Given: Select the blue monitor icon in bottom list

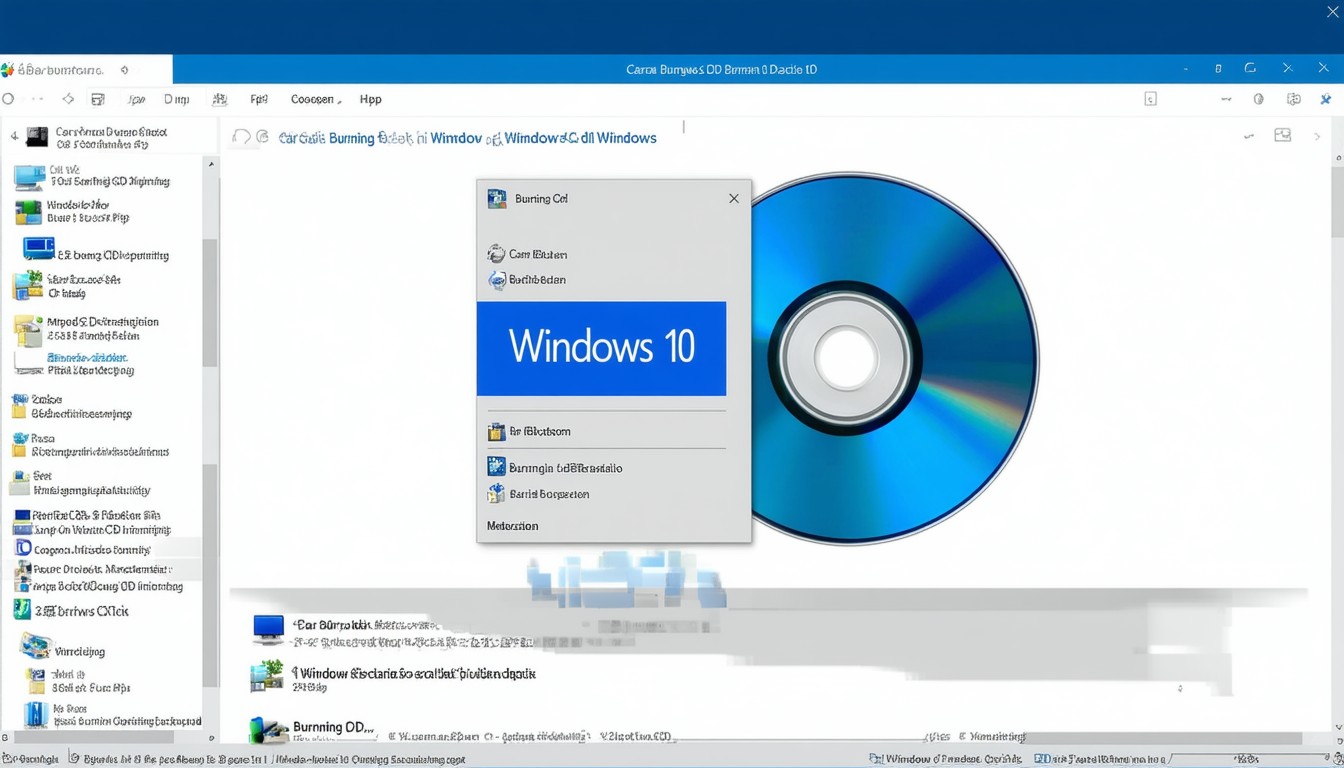Looking at the screenshot, I should pyautogui.click(x=268, y=628).
